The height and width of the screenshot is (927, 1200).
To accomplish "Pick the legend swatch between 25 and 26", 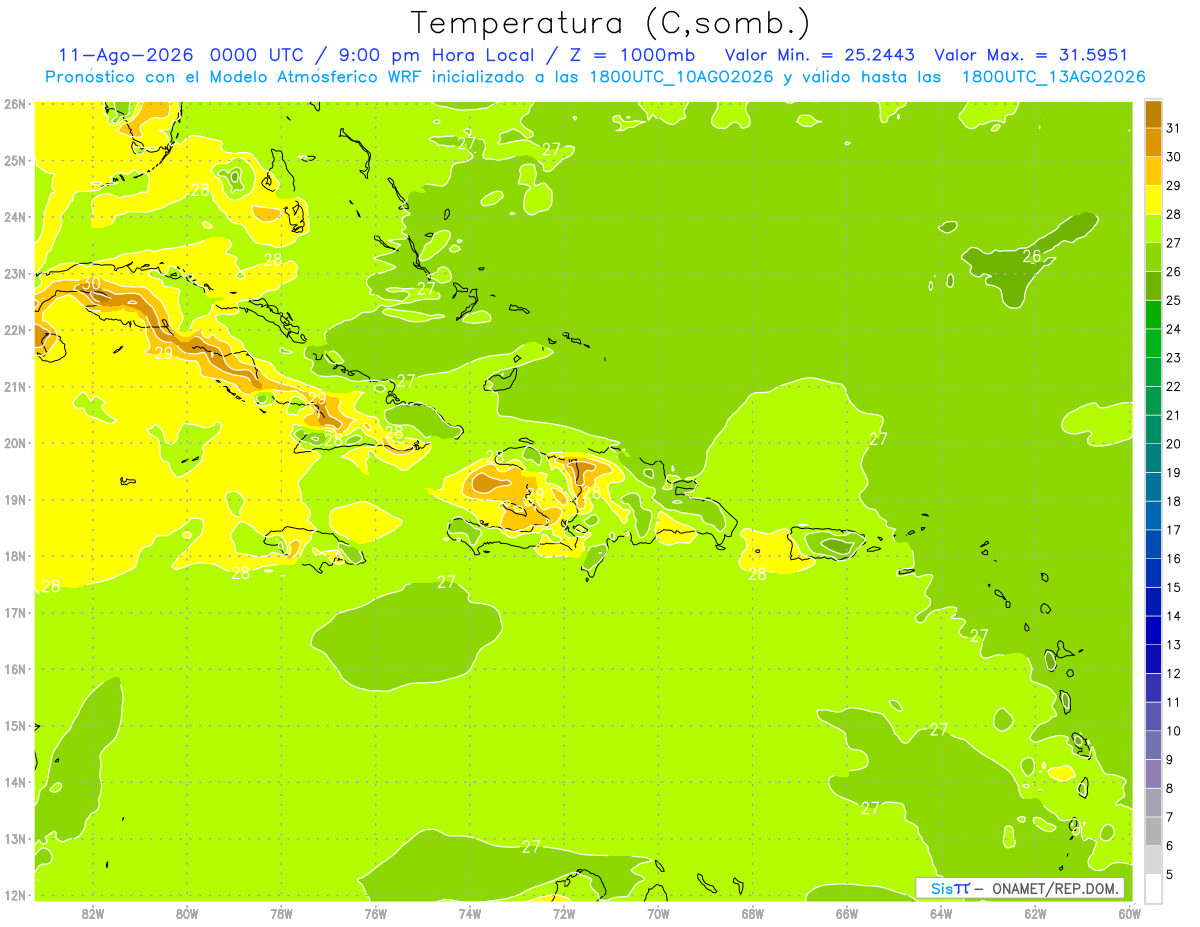I will coord(1153,286).
